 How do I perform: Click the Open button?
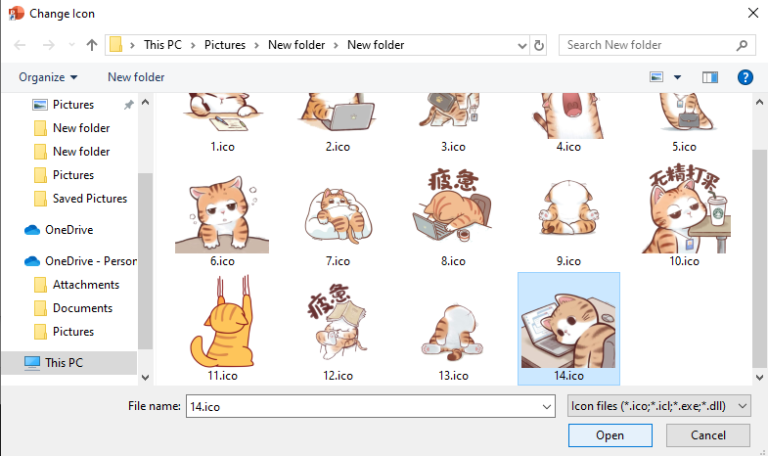pyautogui.click(x=610, y=435)
